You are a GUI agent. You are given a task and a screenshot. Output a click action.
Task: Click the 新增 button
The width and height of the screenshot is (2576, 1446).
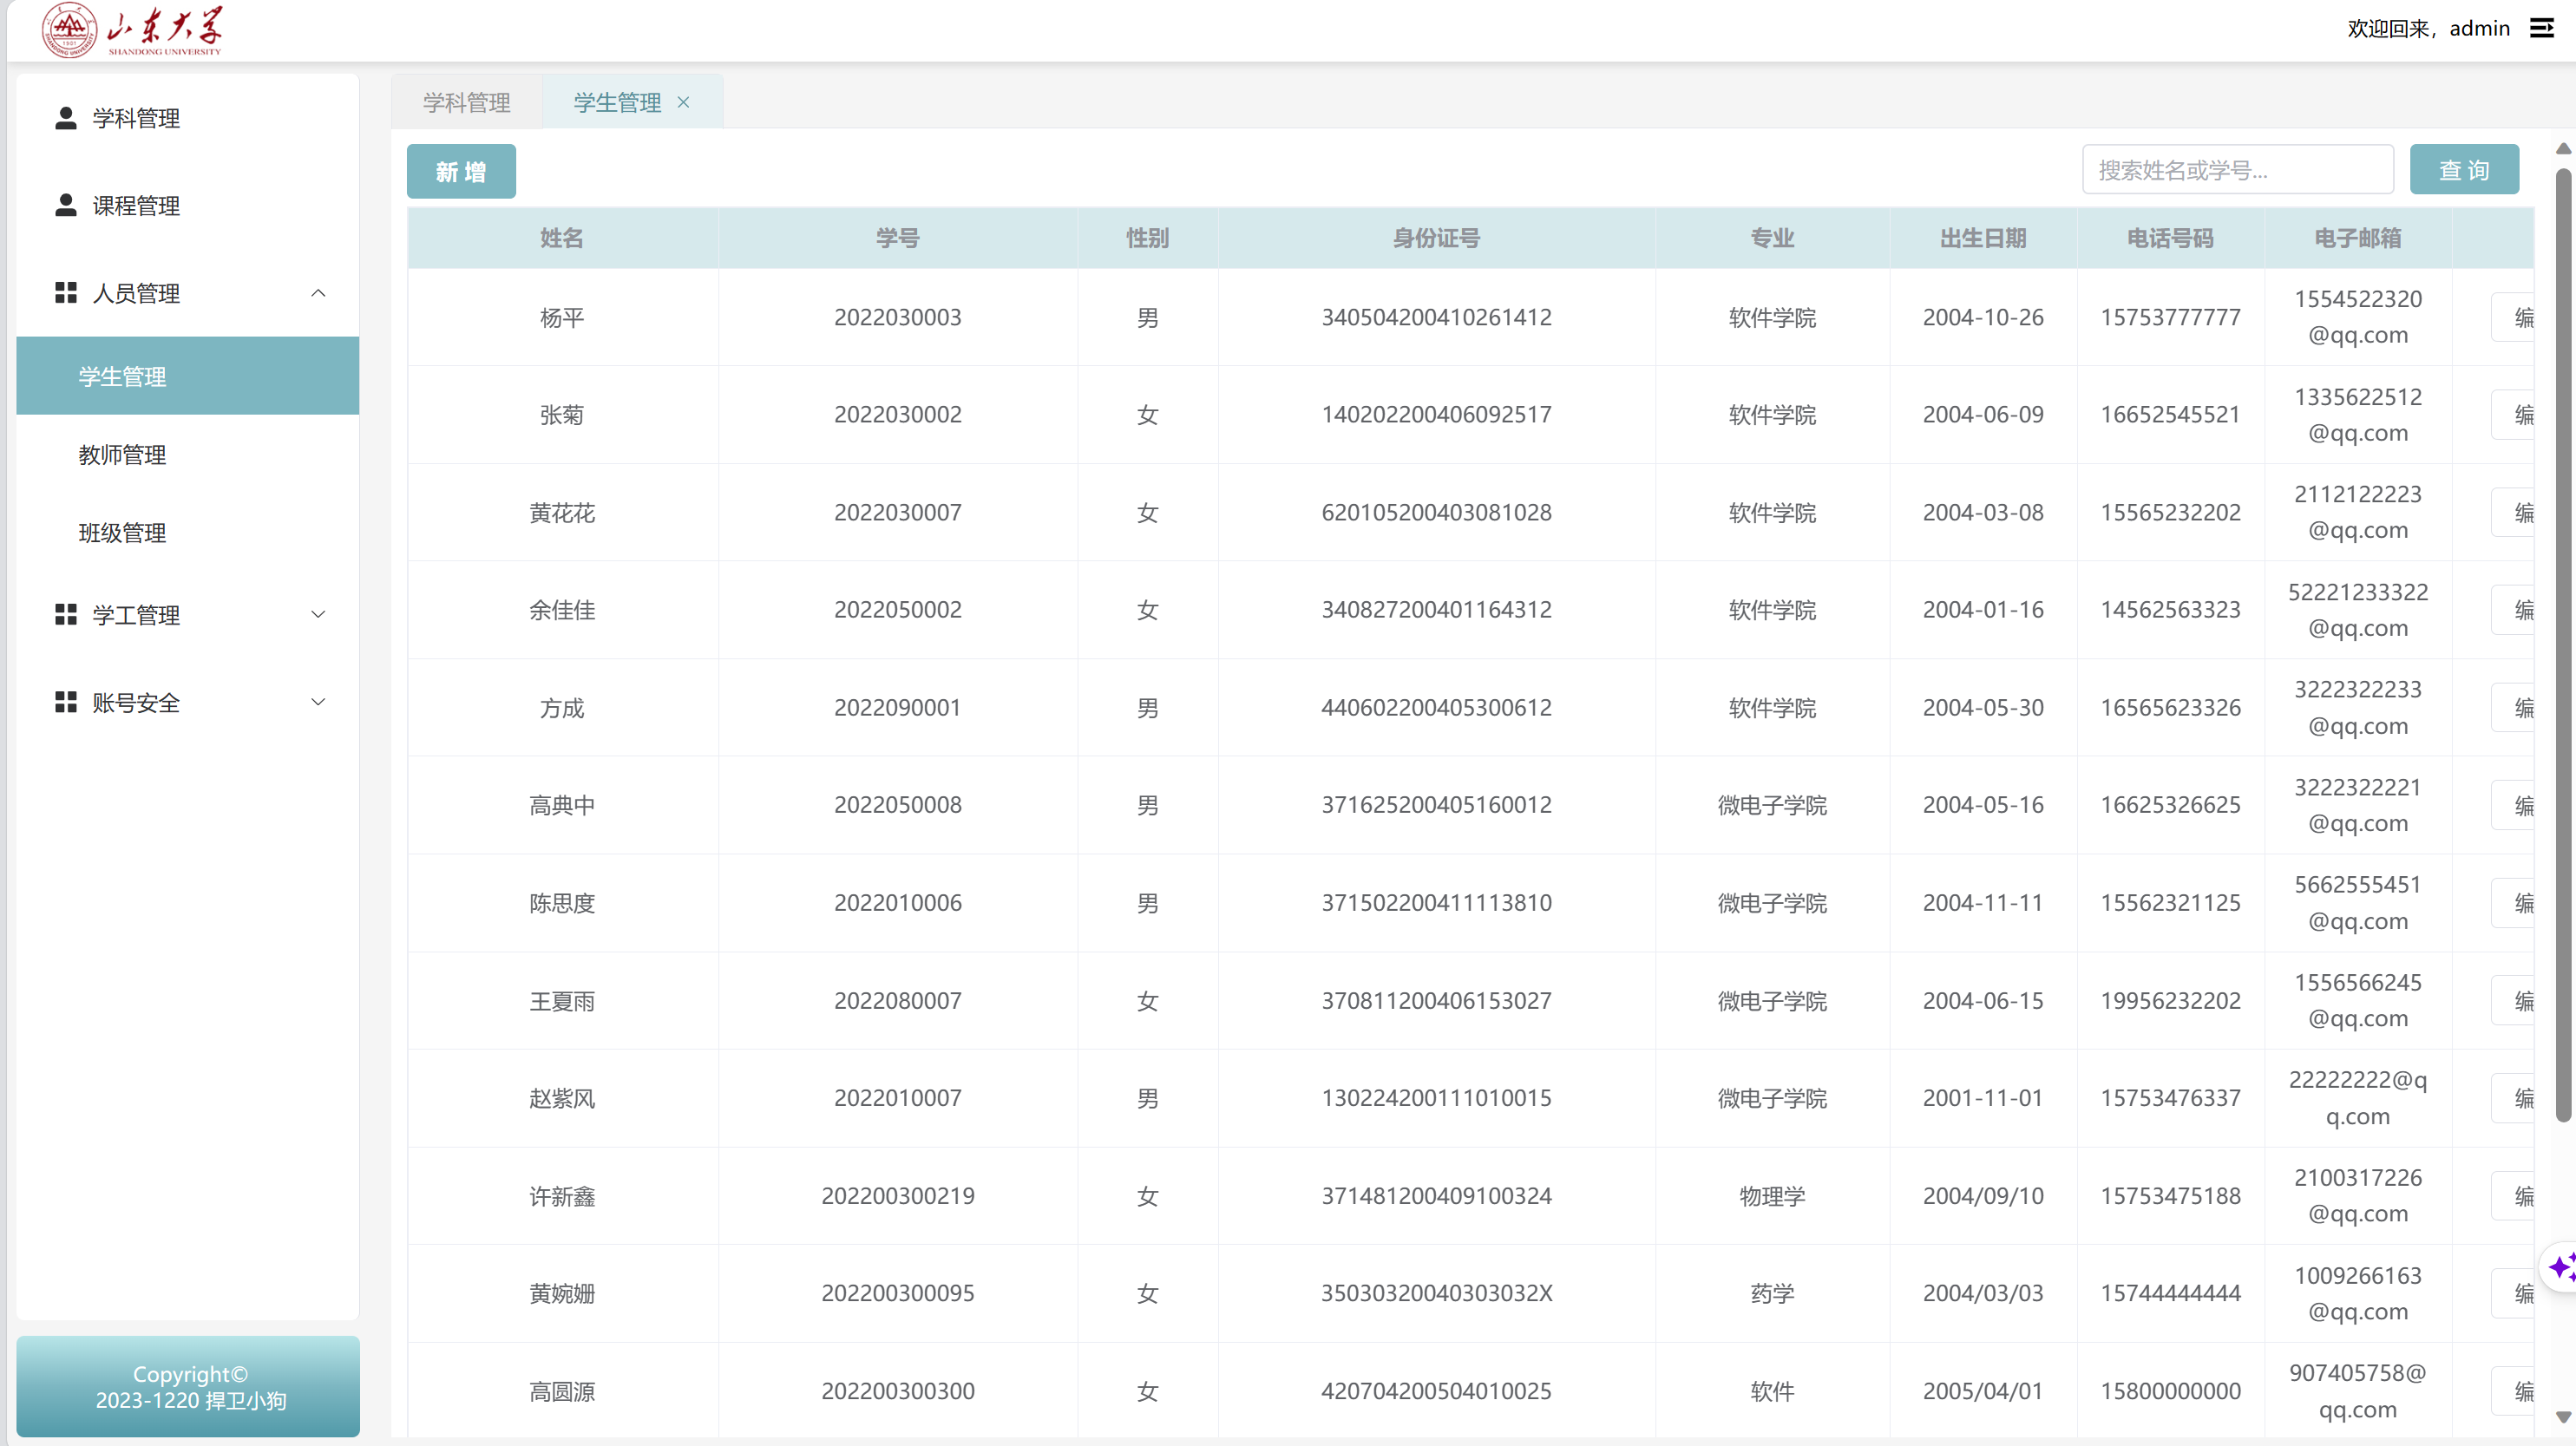pos(461,171)
